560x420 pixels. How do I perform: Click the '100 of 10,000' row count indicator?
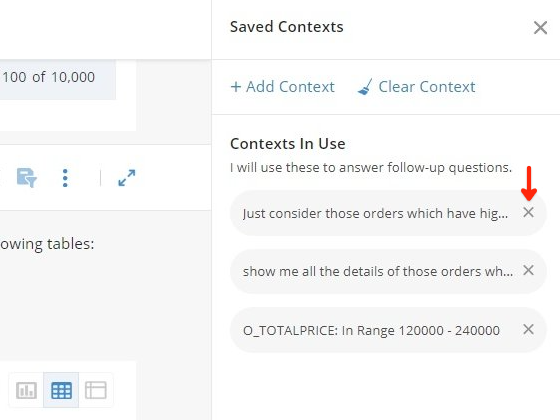click(x=49, y=77)
